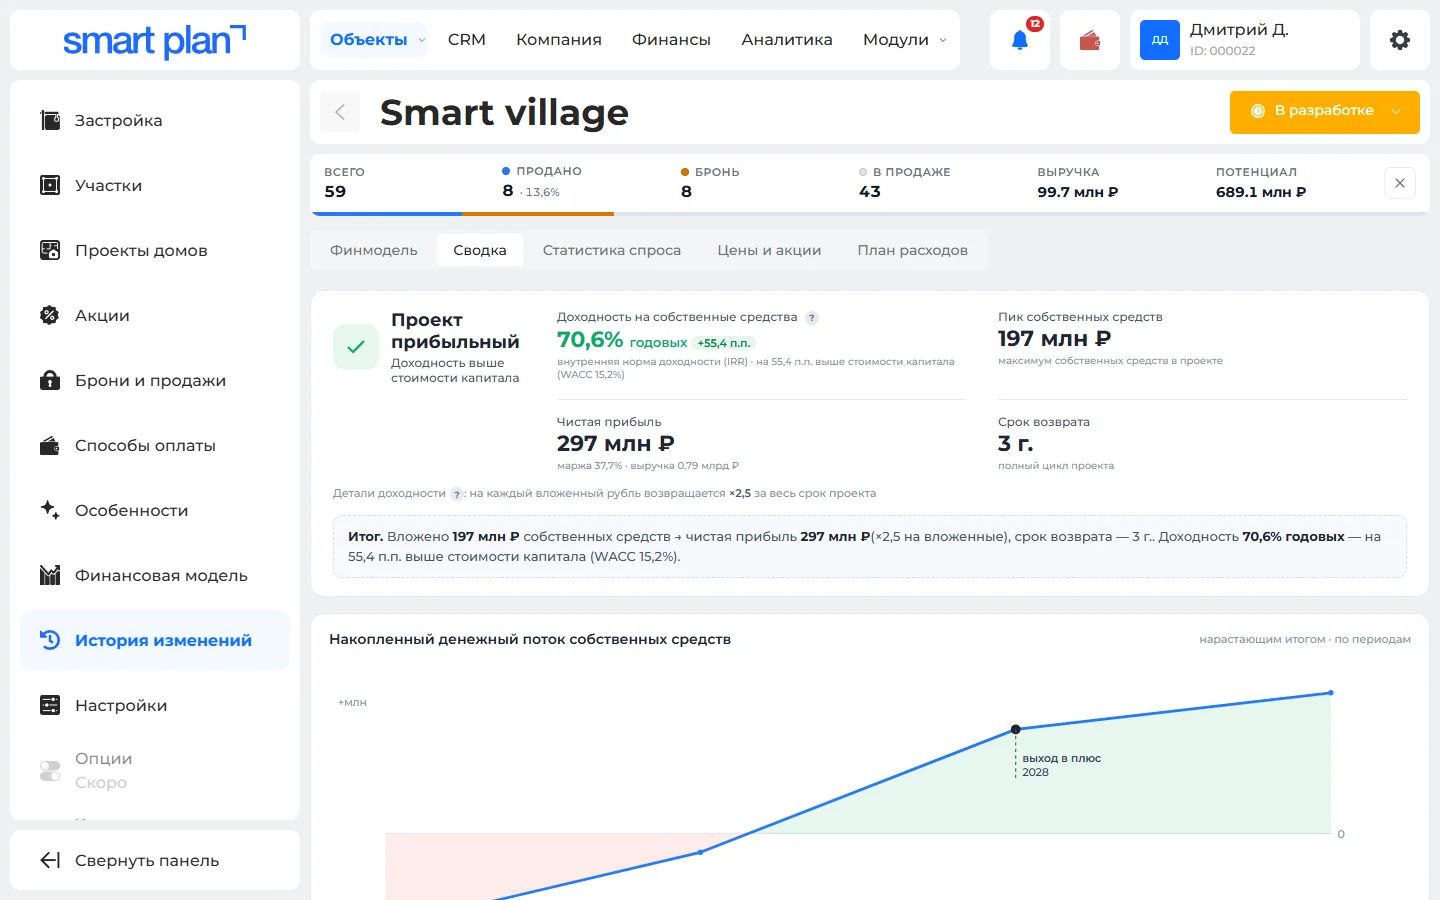Close the statistics summary bar
Image resolution: width=1440 pixels, height=900 pixels.
point(1400,183)
